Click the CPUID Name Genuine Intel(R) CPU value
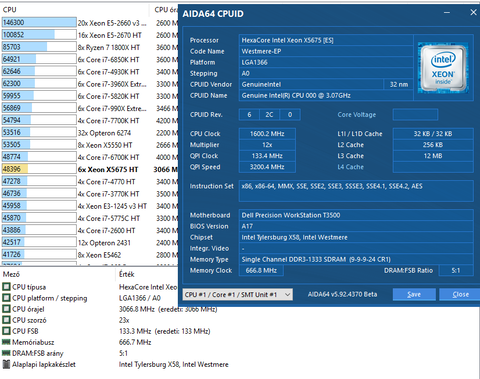The height and width of the screenshot is (379, 480). point(326,95)
